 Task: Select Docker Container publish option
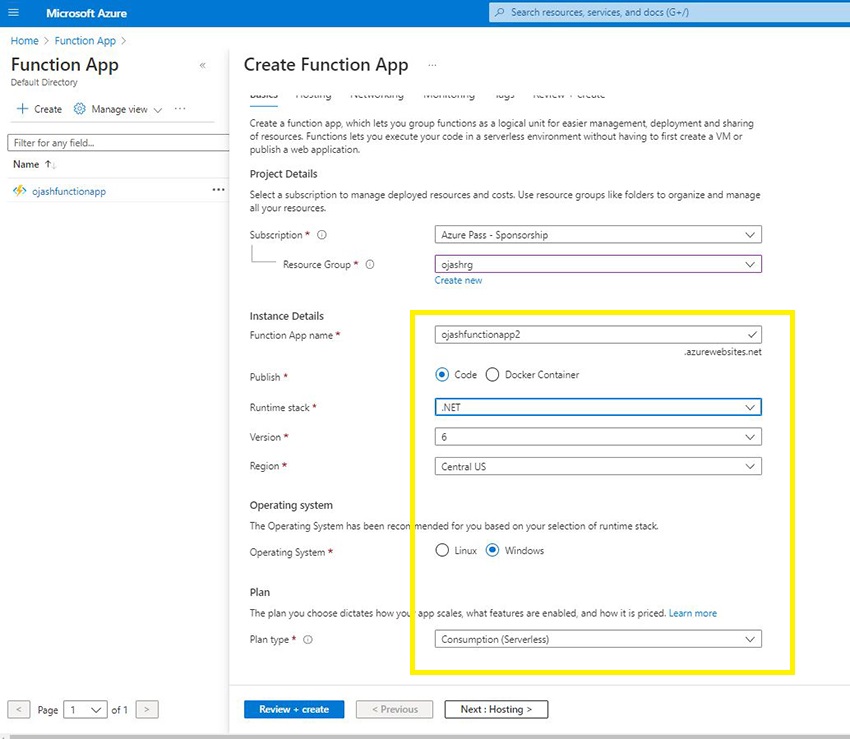492,375
